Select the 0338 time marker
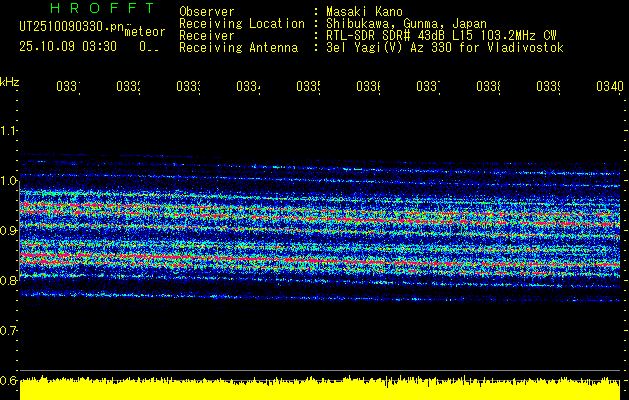629x400 pixels. pos(489,87)
